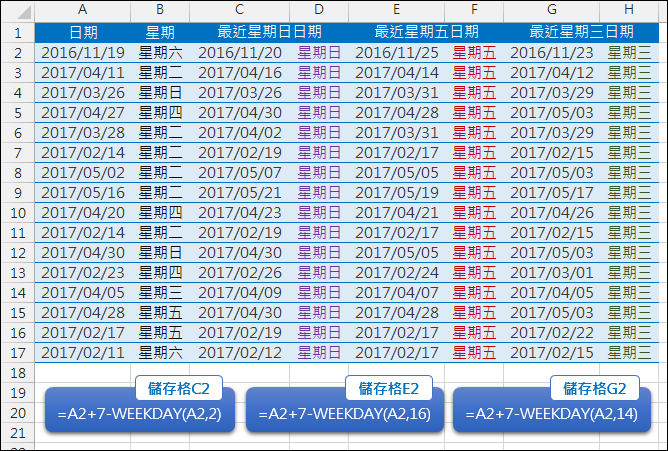This screenshot has height=451, width=668.
Task: Select cell with date 2017/04/16
Action: 240,73
